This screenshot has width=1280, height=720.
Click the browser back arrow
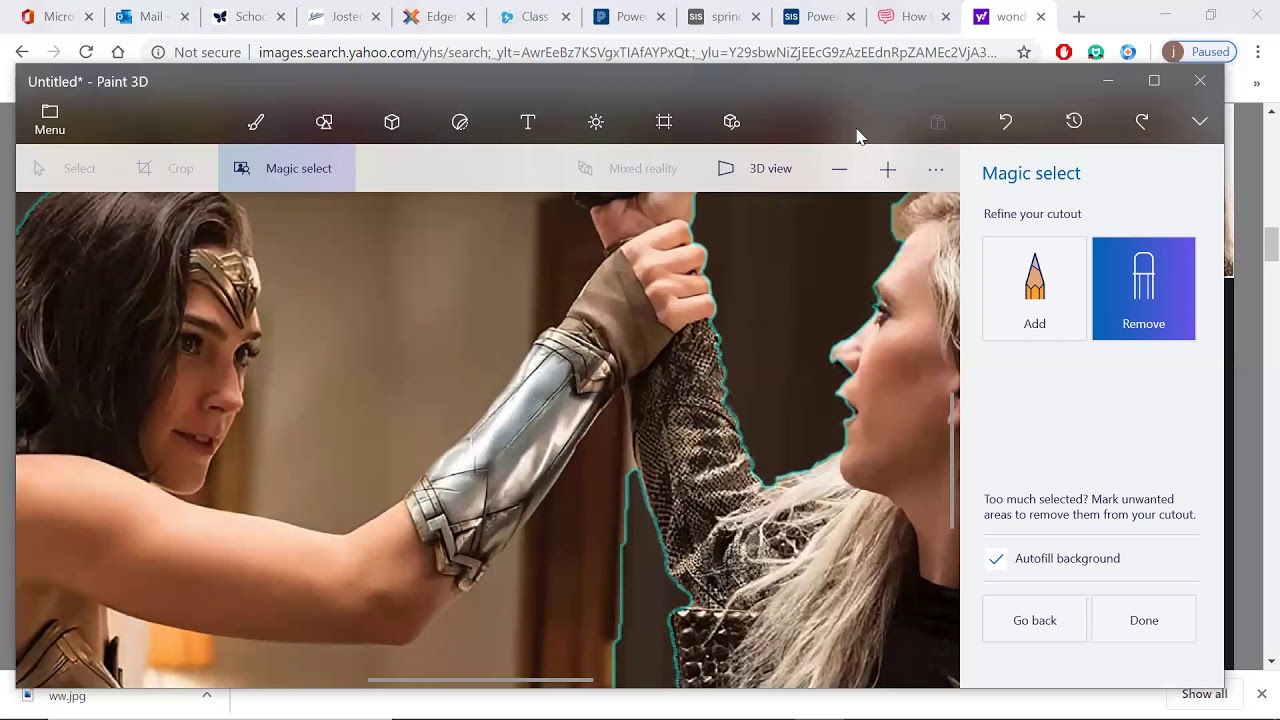coord(22,52)
